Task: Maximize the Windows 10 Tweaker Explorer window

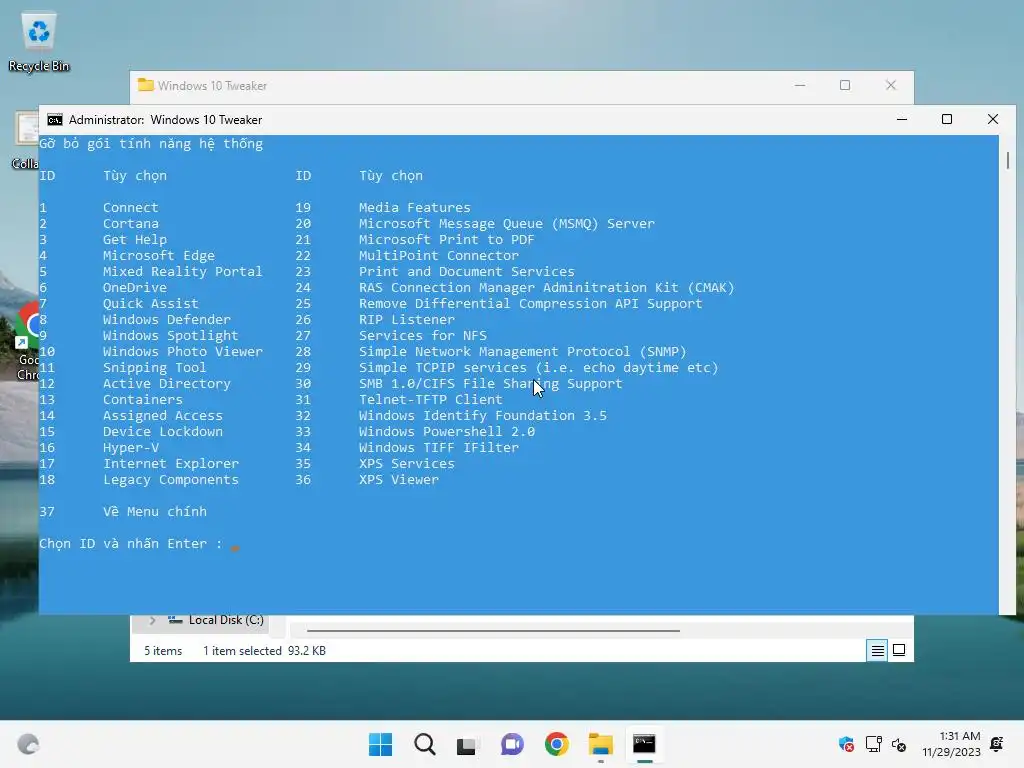Action: [845, 86]
